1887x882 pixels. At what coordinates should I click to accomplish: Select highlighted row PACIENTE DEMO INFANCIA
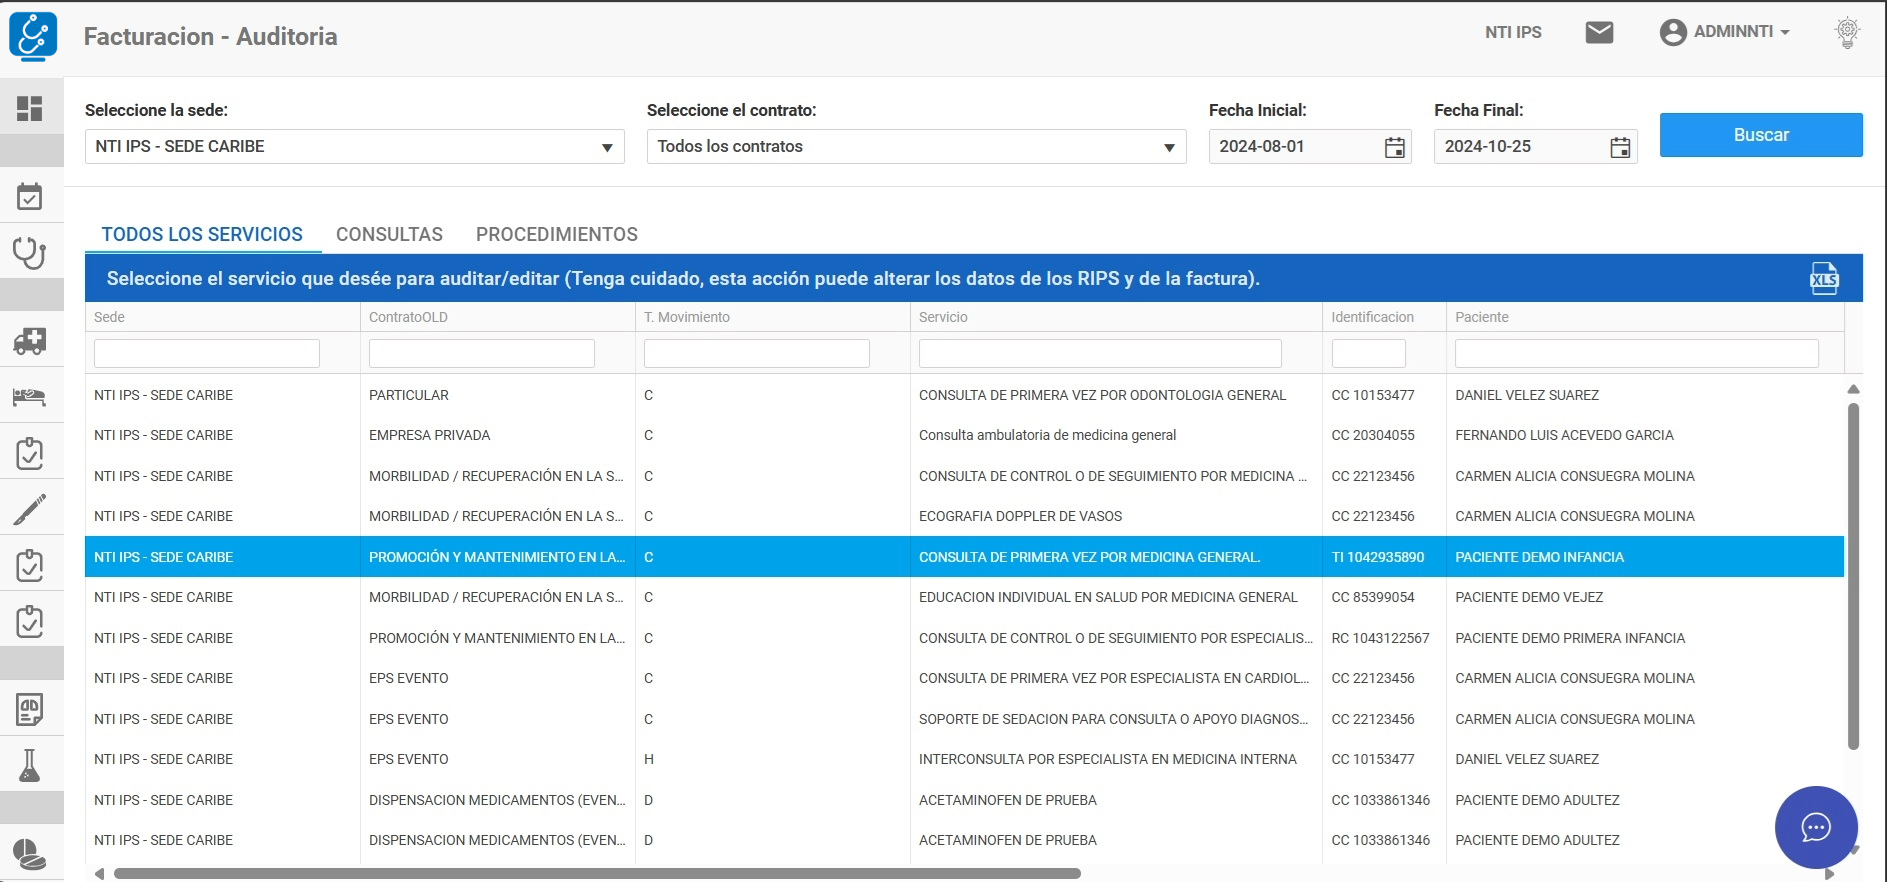pos(964,557)
